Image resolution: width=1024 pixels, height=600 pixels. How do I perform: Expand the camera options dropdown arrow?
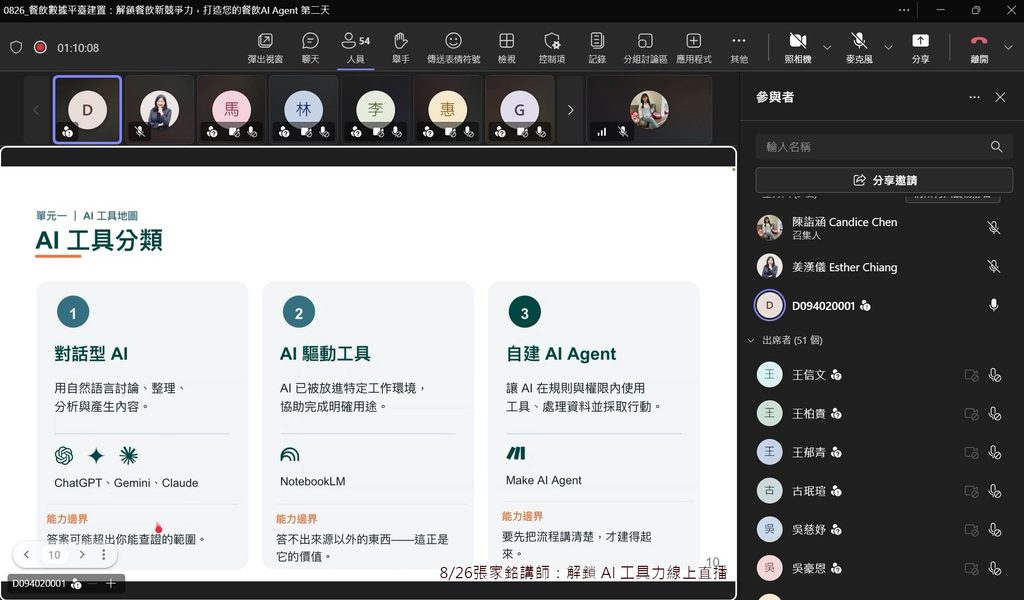827,48
